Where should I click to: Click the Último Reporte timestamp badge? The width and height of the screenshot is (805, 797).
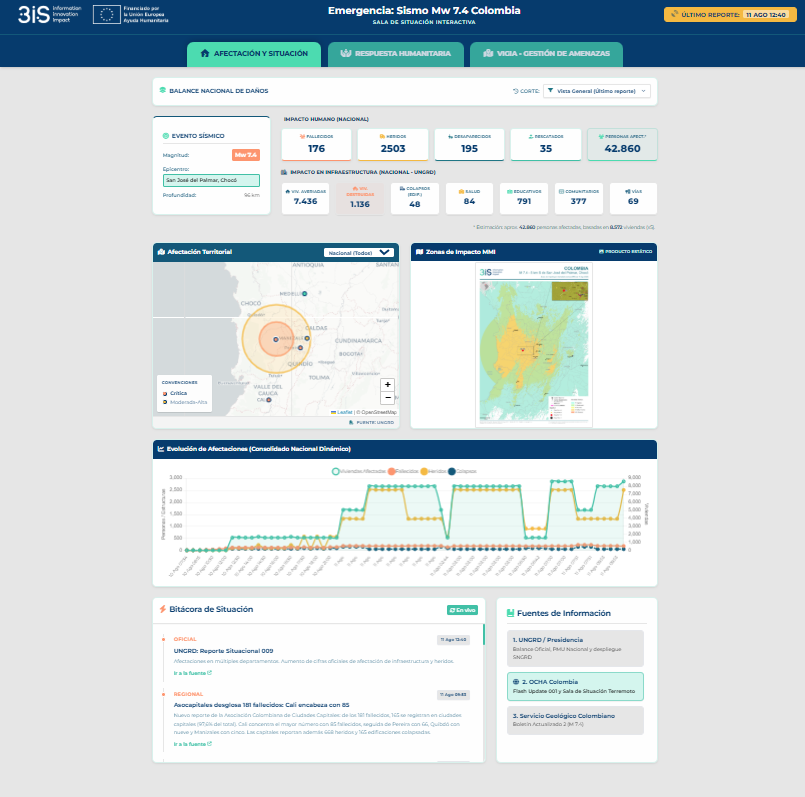click(x=730, y=14)
